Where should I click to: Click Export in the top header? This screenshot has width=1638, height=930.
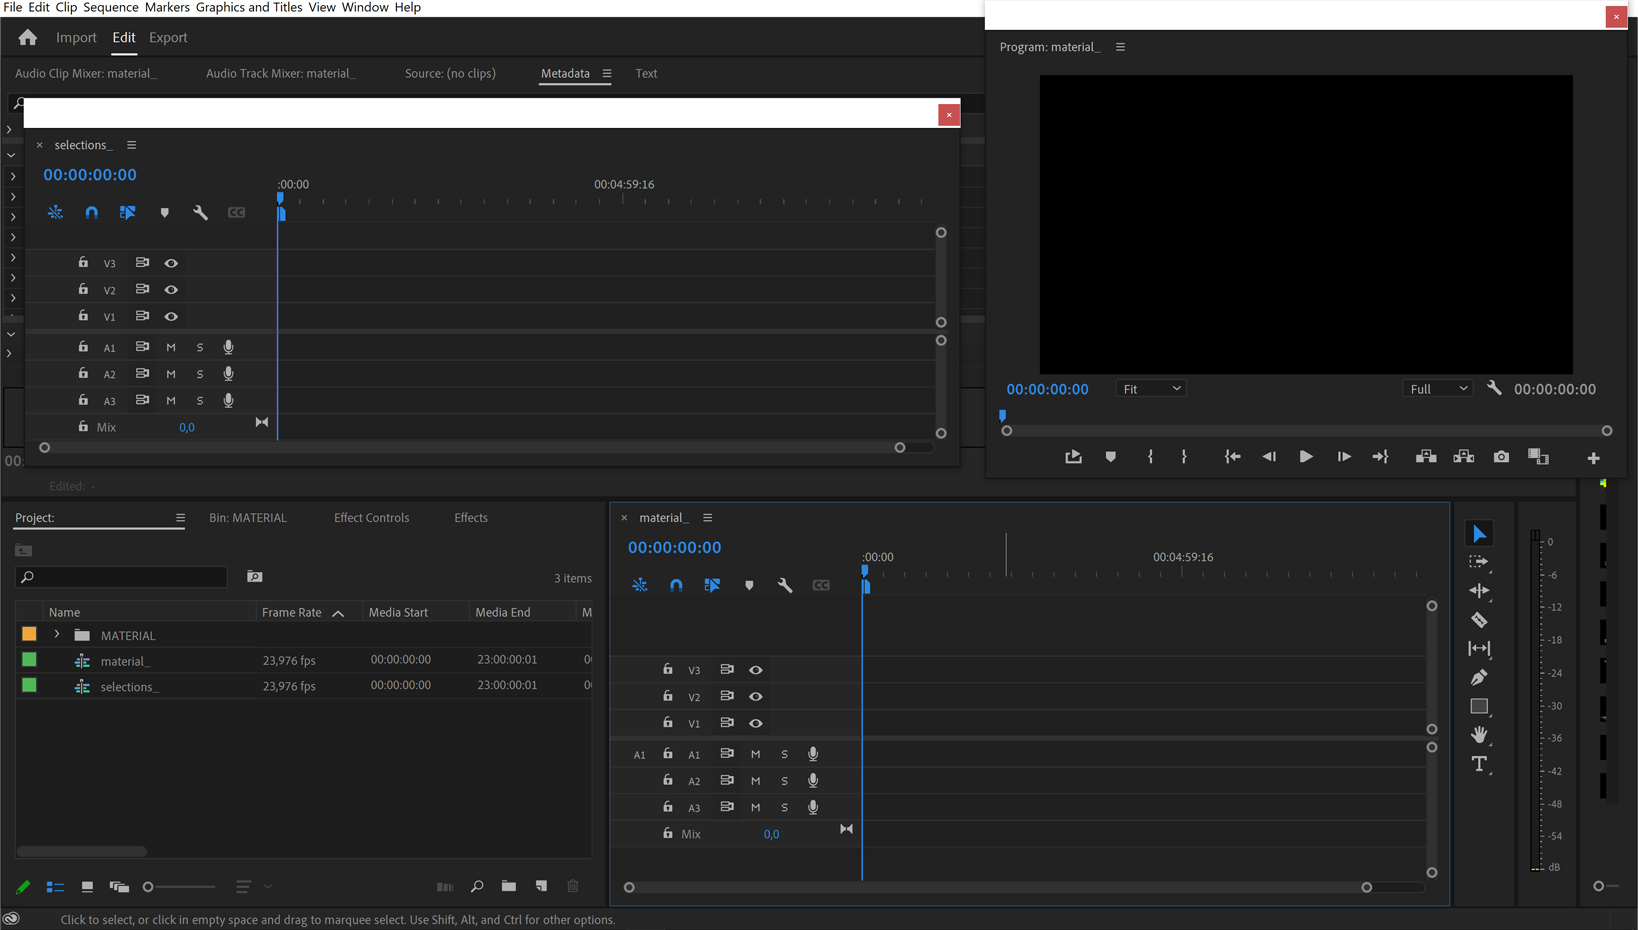pyautogui.click(x=167, y=37)
